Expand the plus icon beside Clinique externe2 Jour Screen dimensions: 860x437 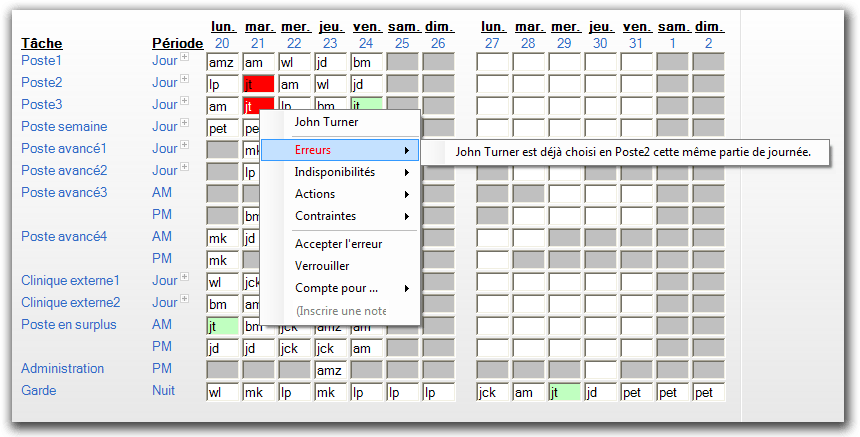185,299
